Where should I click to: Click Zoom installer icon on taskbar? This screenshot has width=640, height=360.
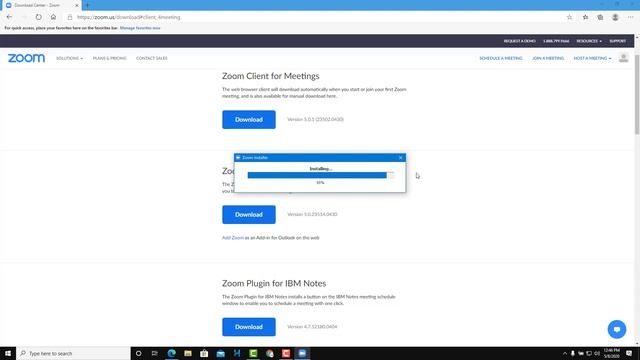click(x=302, y=353)
